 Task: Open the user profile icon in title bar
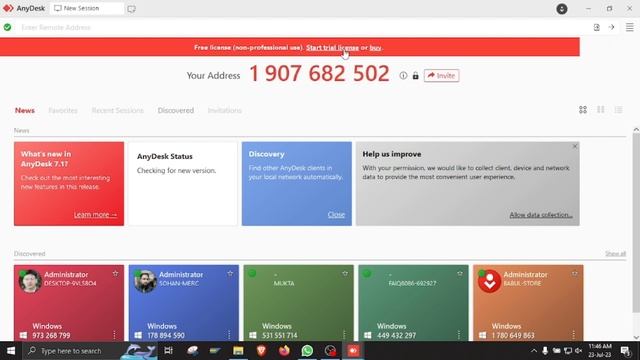[562, 9]
